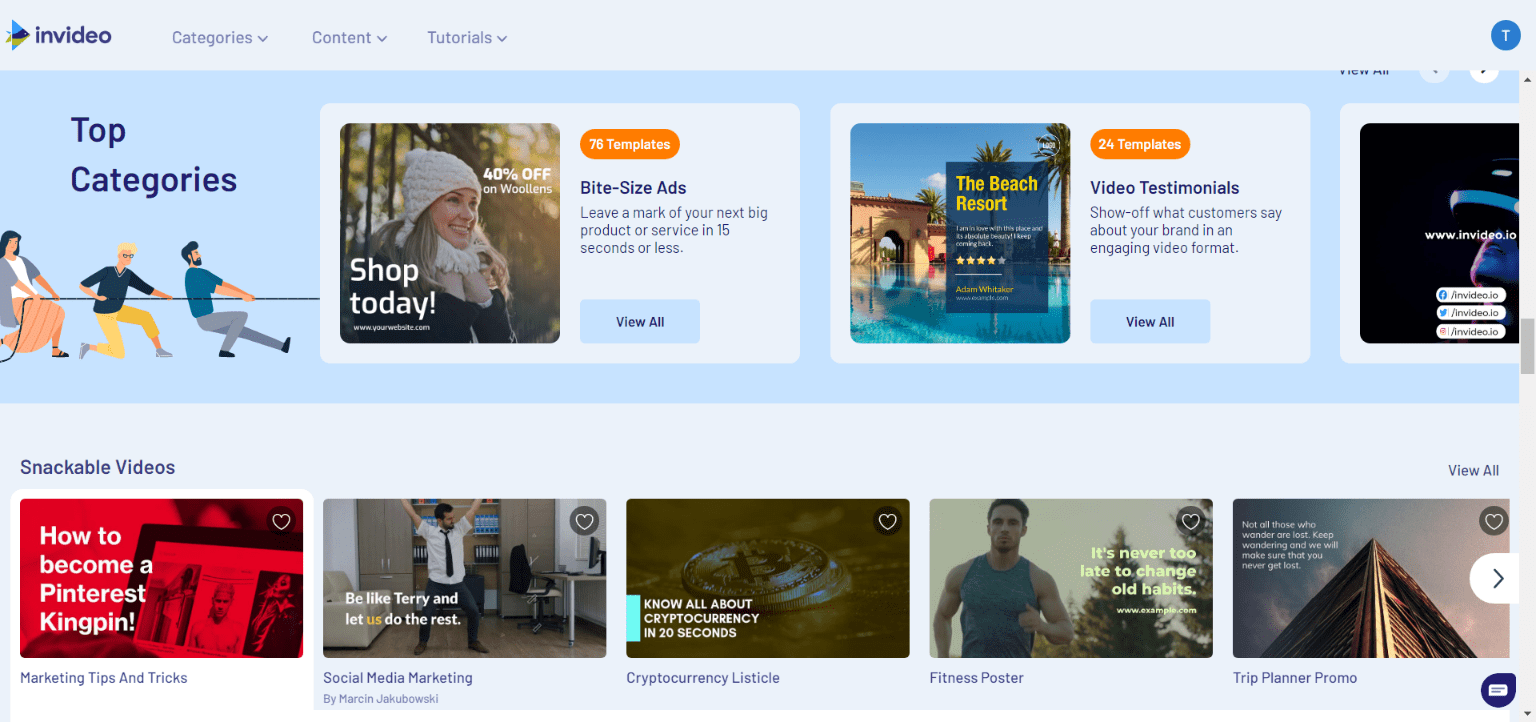
Task: Click the "24 Templates" badge
Action: tap(1140, 144)
